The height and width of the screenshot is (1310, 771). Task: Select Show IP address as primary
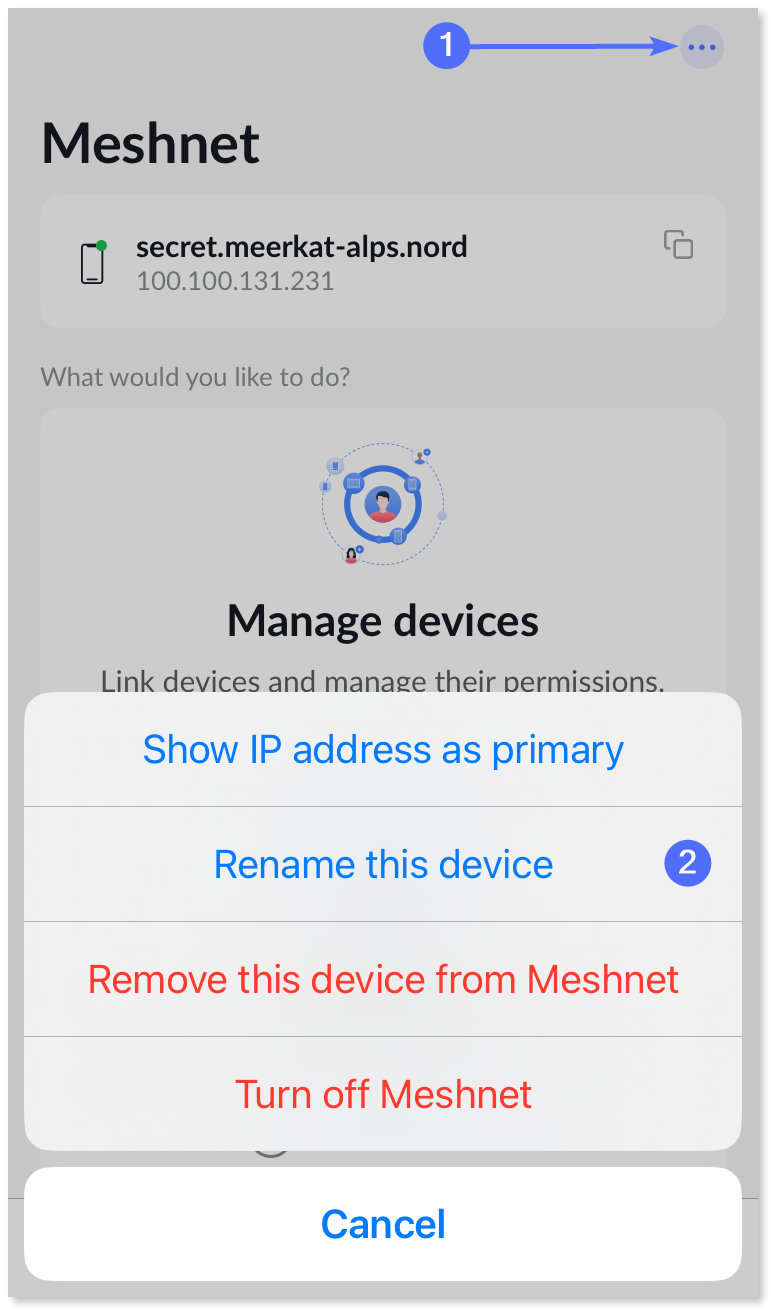[383, 749]
